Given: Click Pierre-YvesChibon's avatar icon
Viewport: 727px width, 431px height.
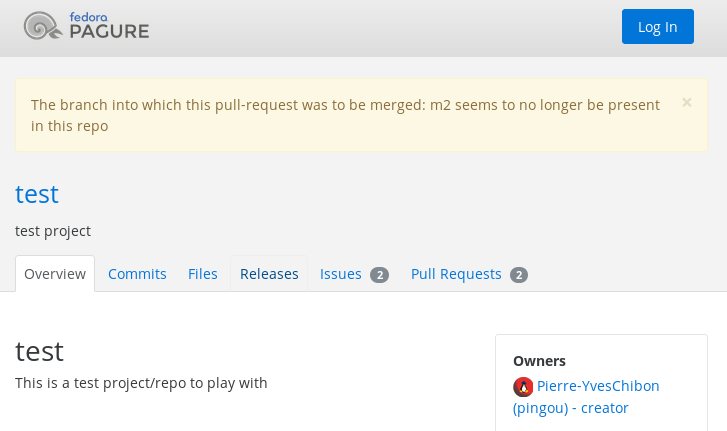Looking at the screenshot, I should 523,387.
